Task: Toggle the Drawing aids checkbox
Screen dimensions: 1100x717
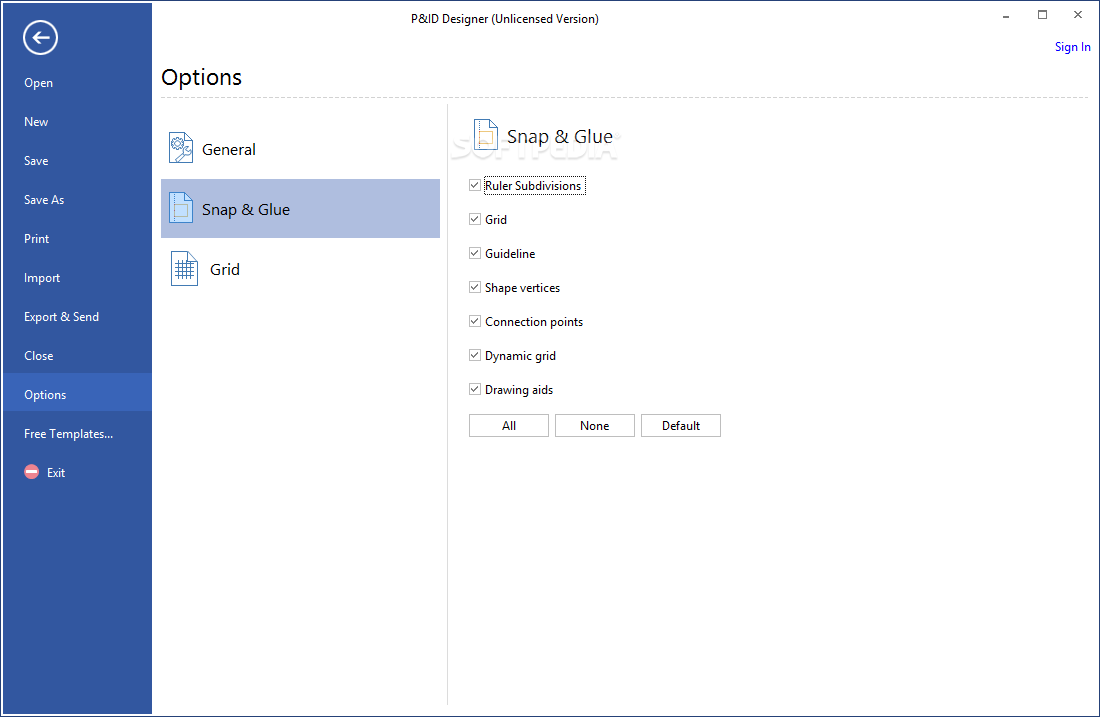Action: (475, 389)
